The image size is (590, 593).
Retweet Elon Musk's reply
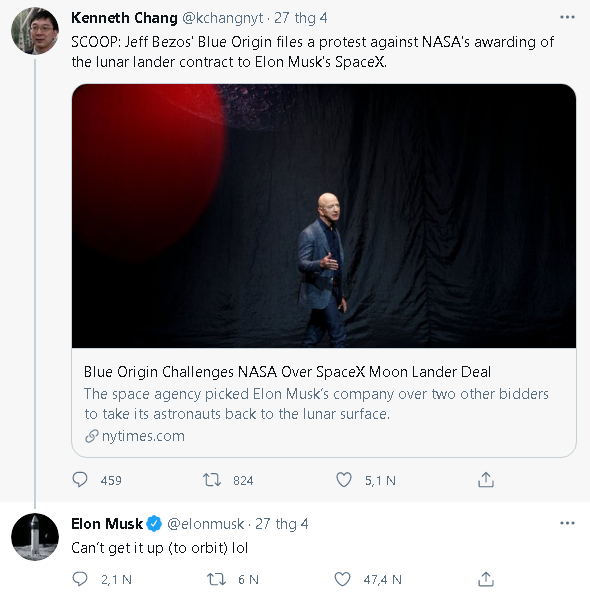pos(216,579)
